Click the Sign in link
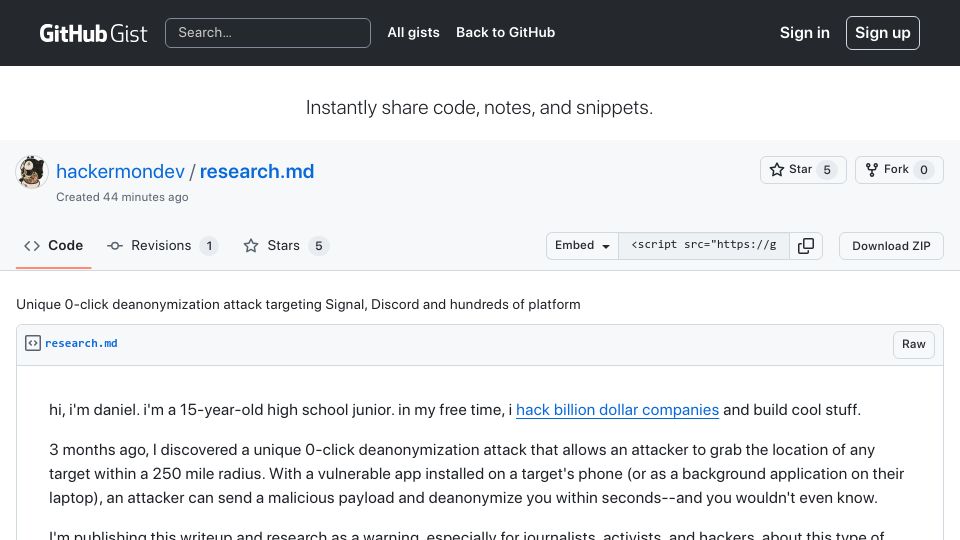 (x=804, y=33)
